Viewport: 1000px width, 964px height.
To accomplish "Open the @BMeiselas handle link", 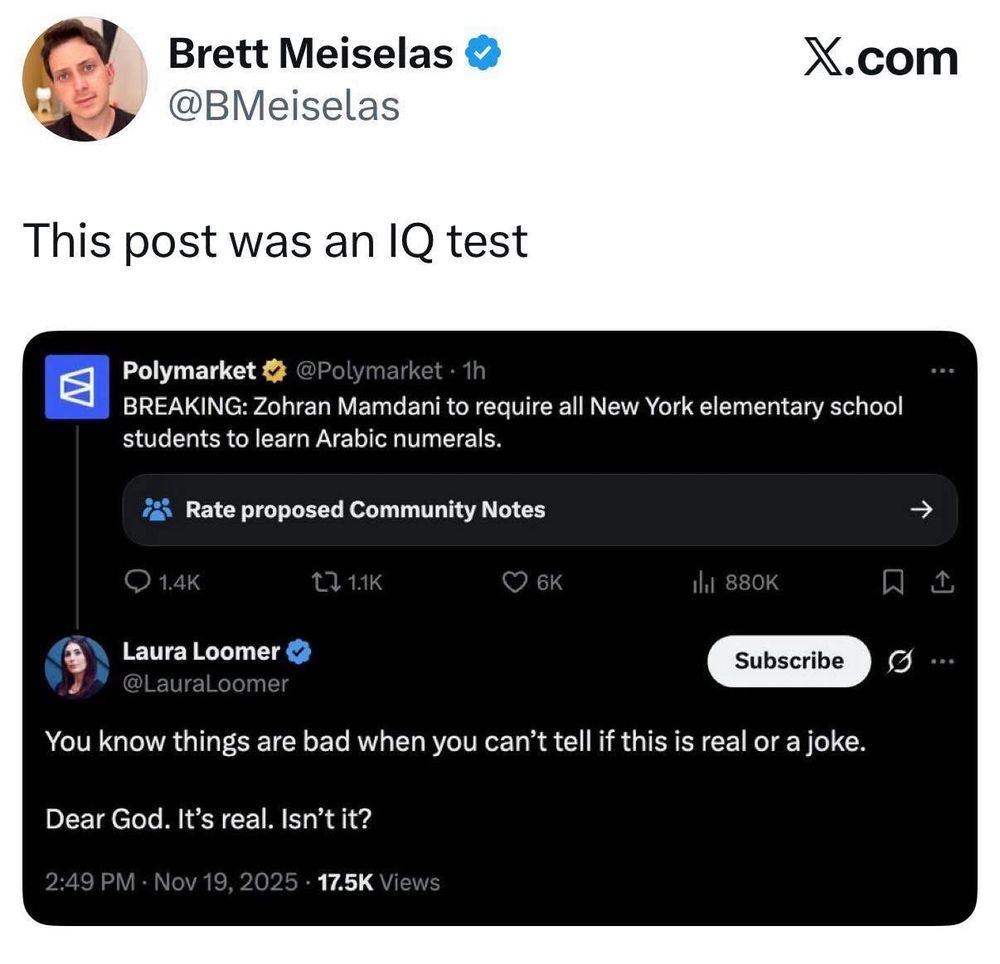I will (x=284, y=105).
